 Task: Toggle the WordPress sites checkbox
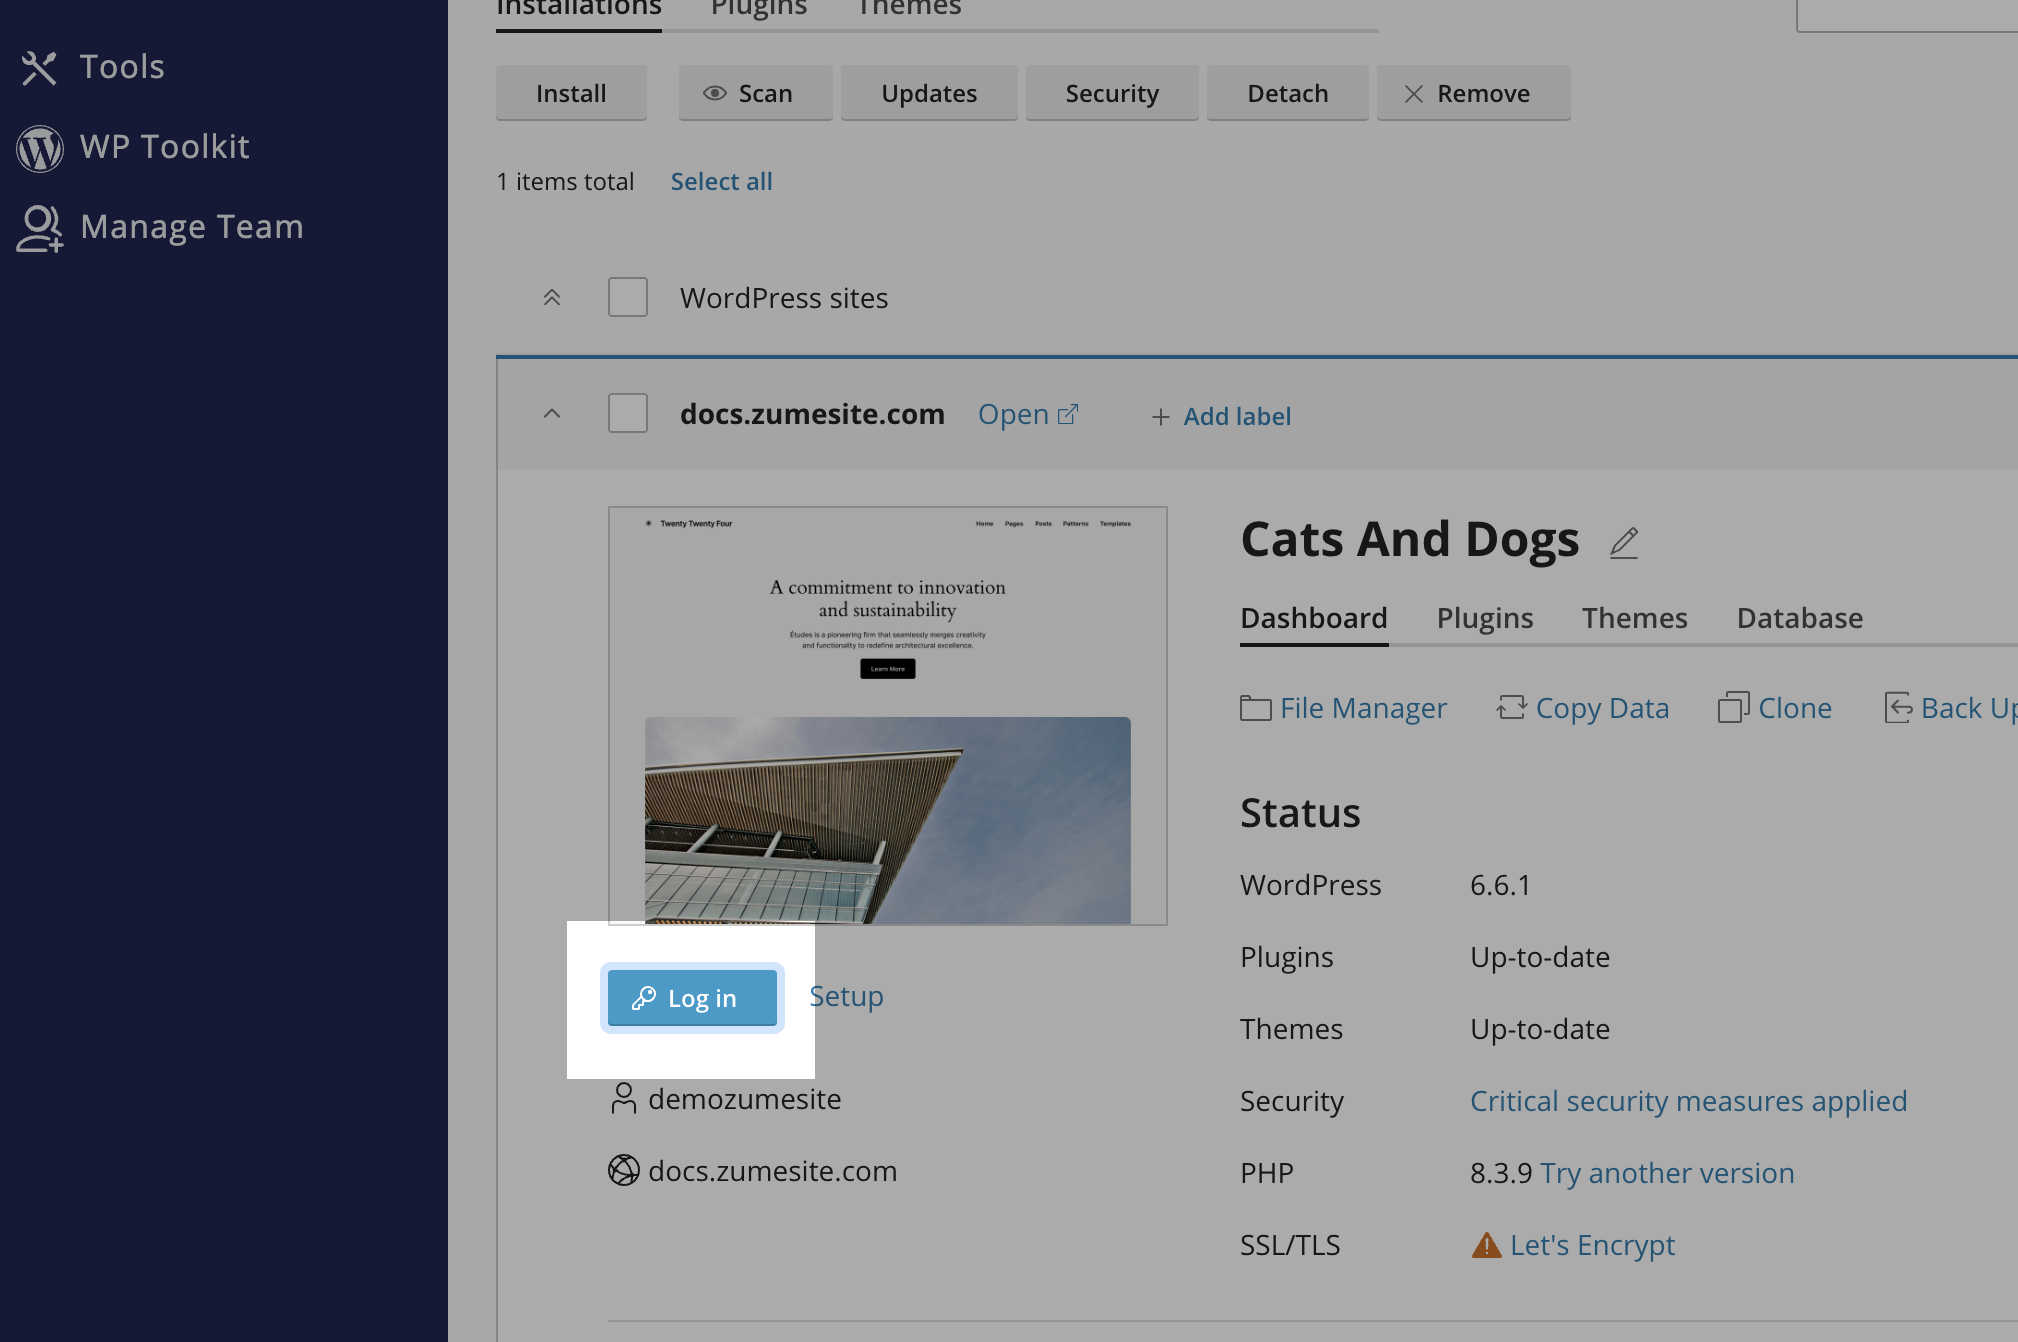click(x=629, y=297)
